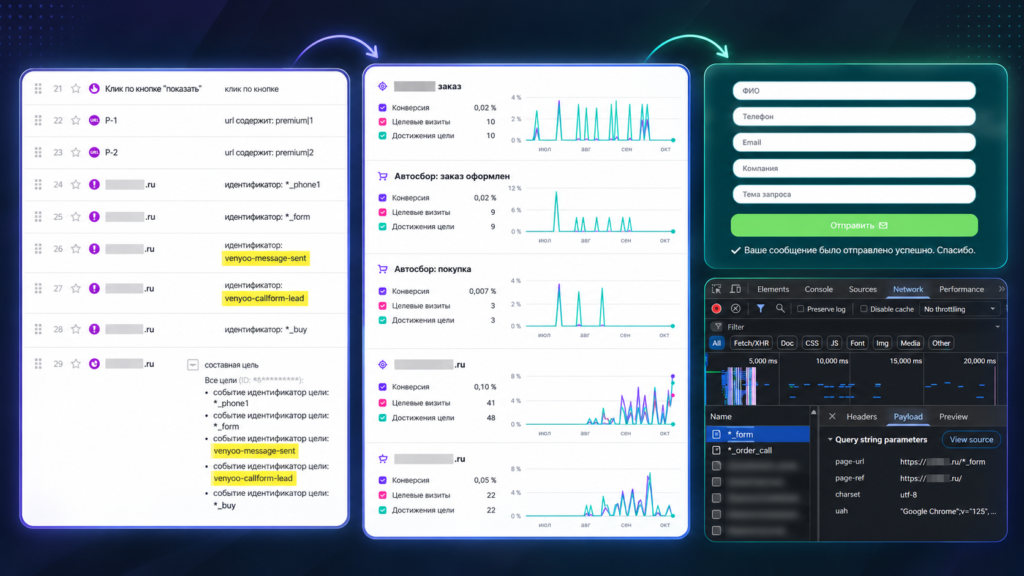This screenshot has height=576, width=1024.
Task: Select the inspect element picker icon
Action: click(716, 289)
